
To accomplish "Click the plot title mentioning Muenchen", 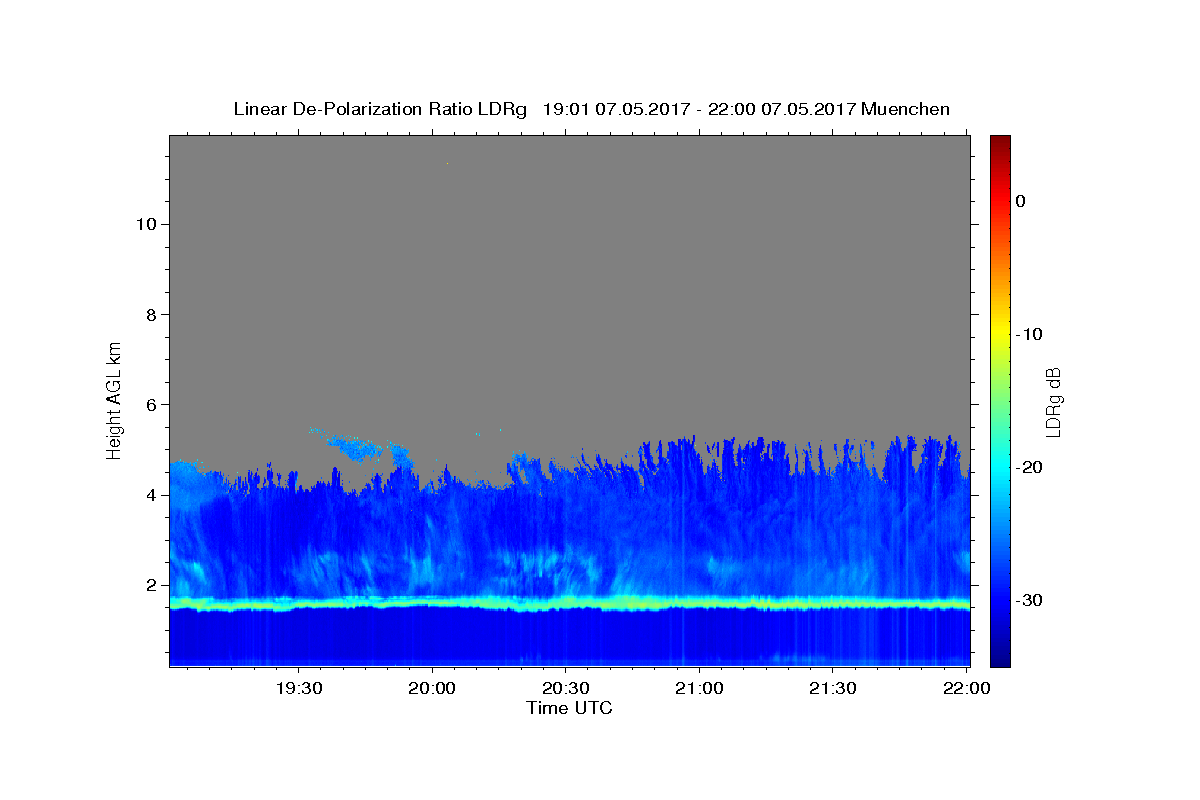I will (x=591, y=109).
